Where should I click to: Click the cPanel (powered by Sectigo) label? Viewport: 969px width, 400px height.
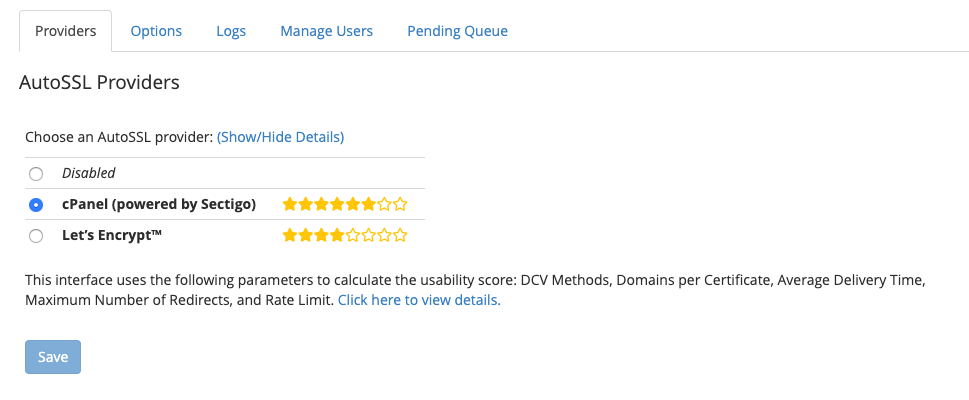tap(159, 204)
